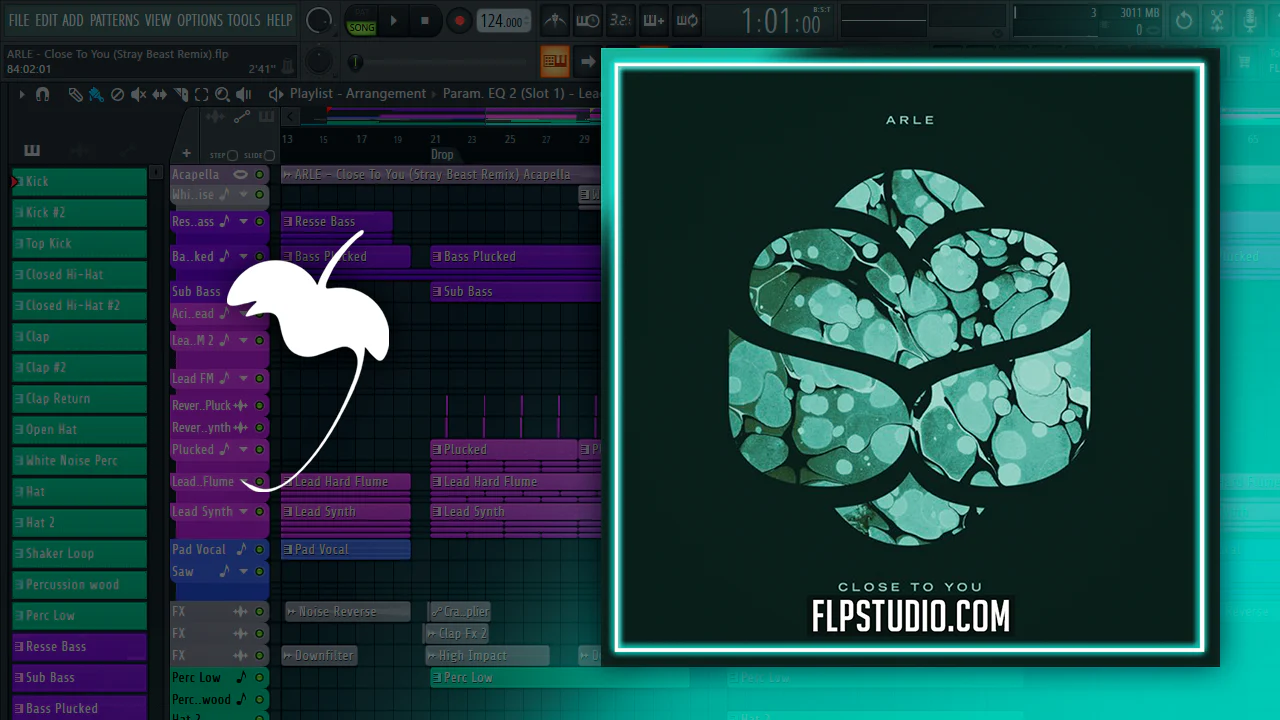The height and width of the screenshot is (720, 1280).
Task: Select the Slice tool in playlist toolbar
Action: [181, 94]
